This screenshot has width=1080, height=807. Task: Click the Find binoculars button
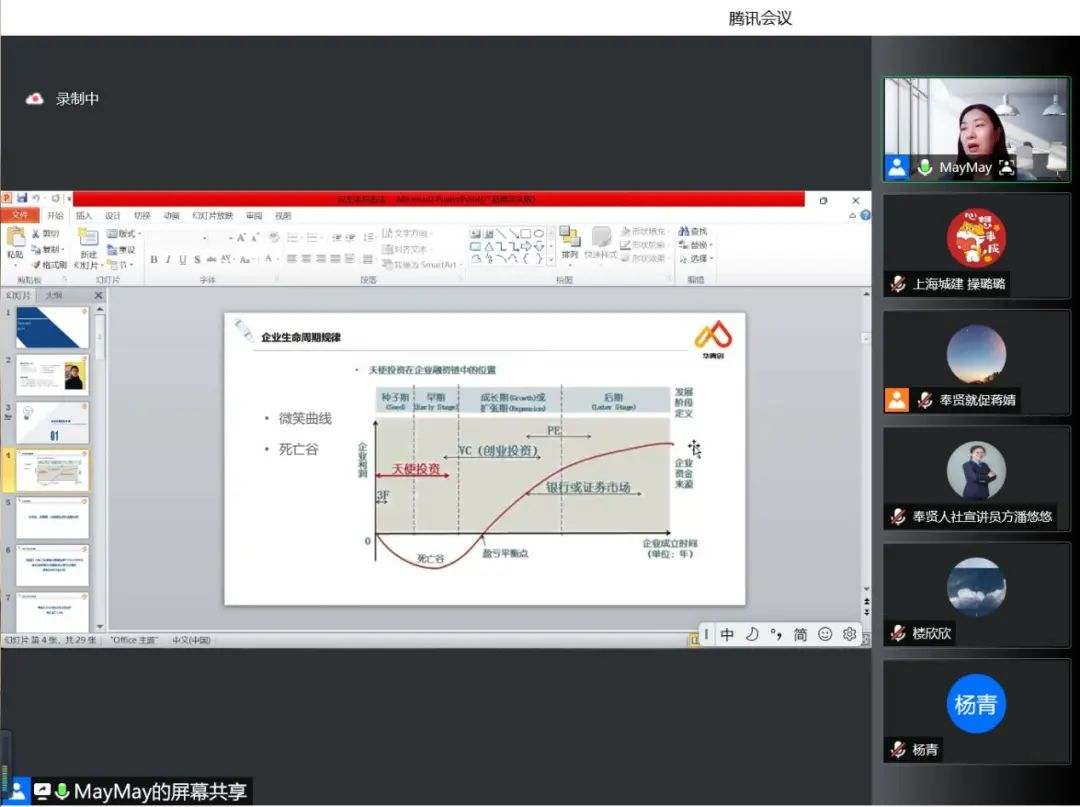coord(693,231)
